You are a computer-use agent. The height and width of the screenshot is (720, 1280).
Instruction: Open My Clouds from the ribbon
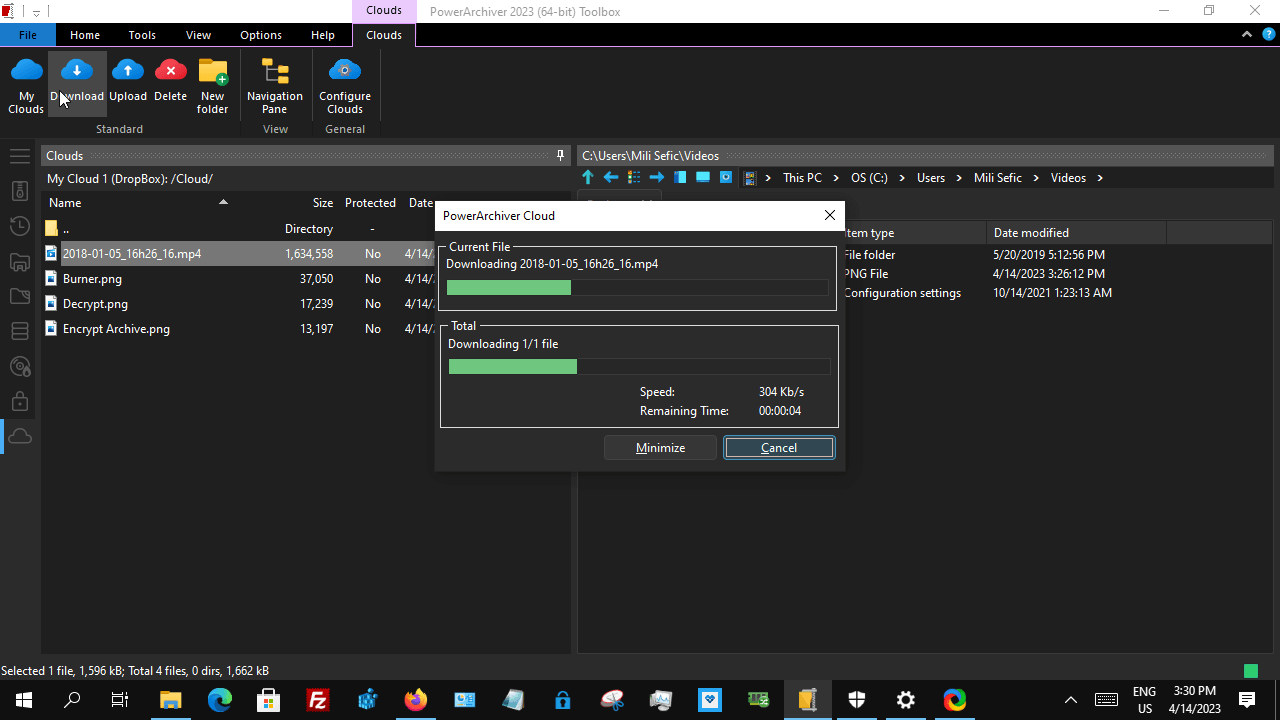[x=26, y=84]
